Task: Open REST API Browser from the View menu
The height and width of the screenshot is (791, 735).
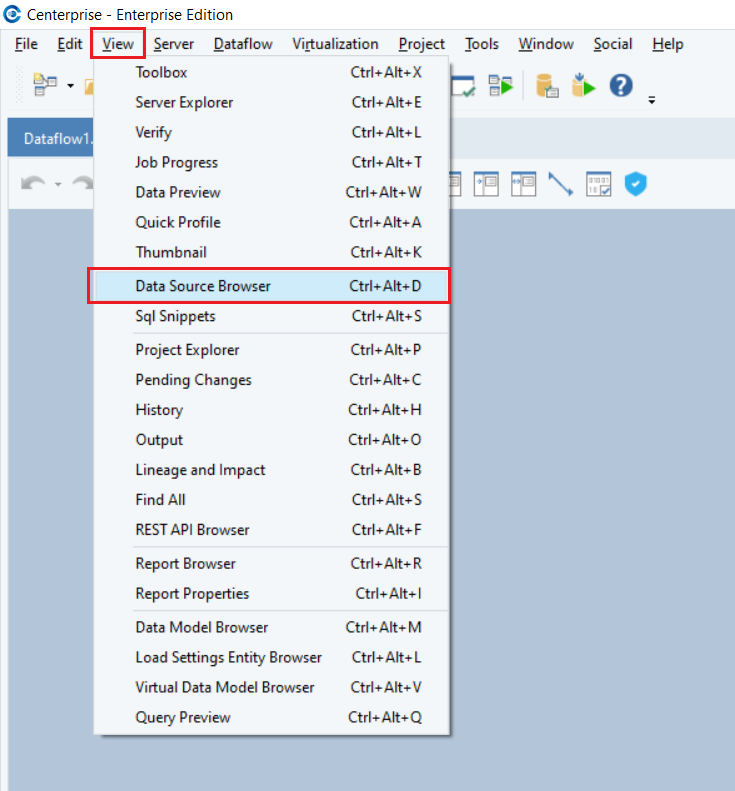Action: 271,530
